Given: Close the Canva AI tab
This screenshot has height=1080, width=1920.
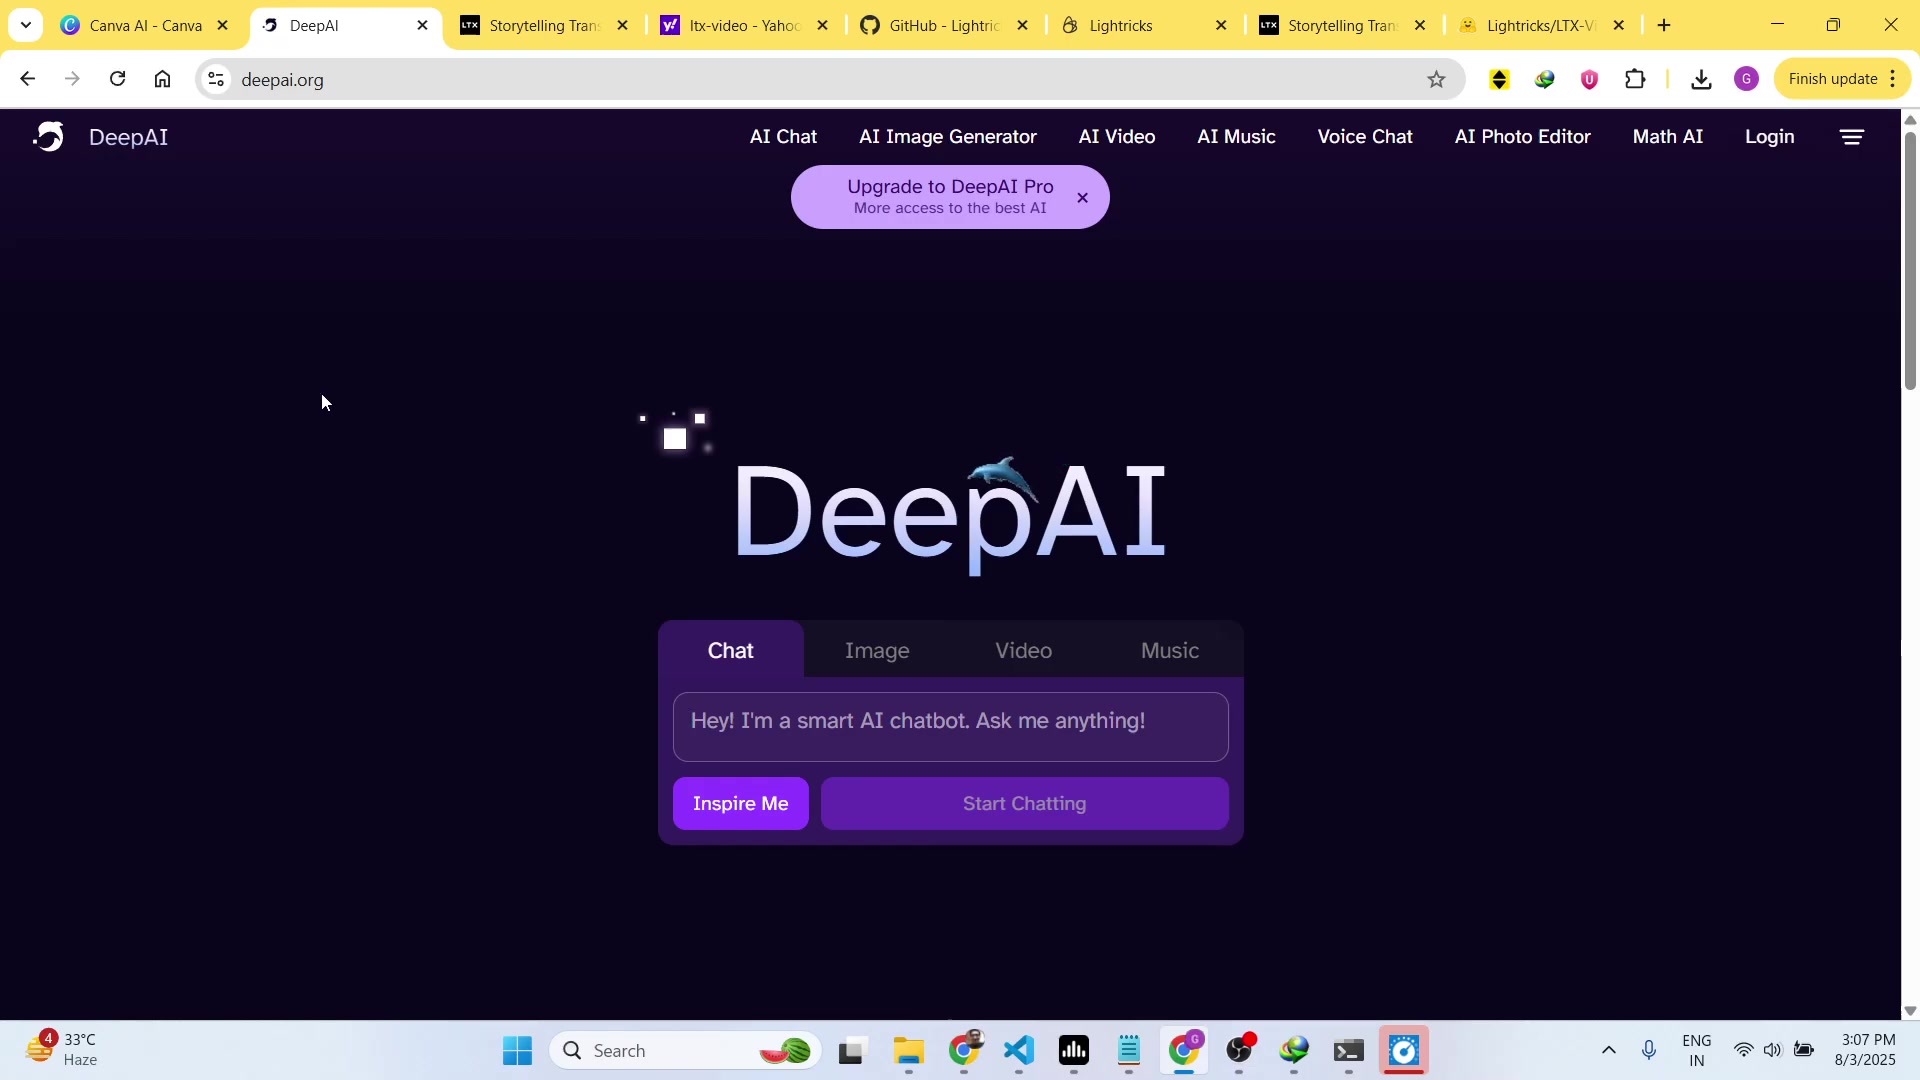Looking at the screenshot, I should click(x=222, y=25).
